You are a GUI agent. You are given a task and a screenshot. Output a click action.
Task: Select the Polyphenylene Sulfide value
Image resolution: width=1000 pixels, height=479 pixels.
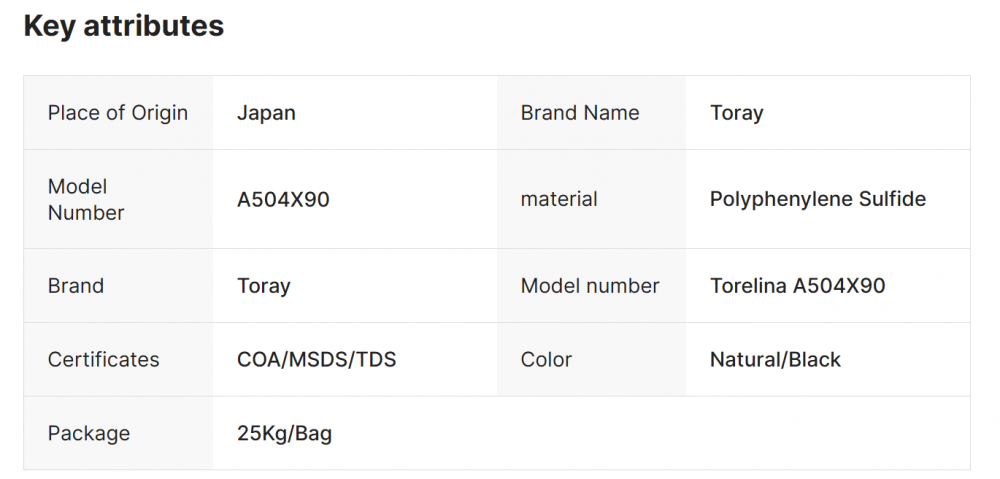click(x=818, y=199)
